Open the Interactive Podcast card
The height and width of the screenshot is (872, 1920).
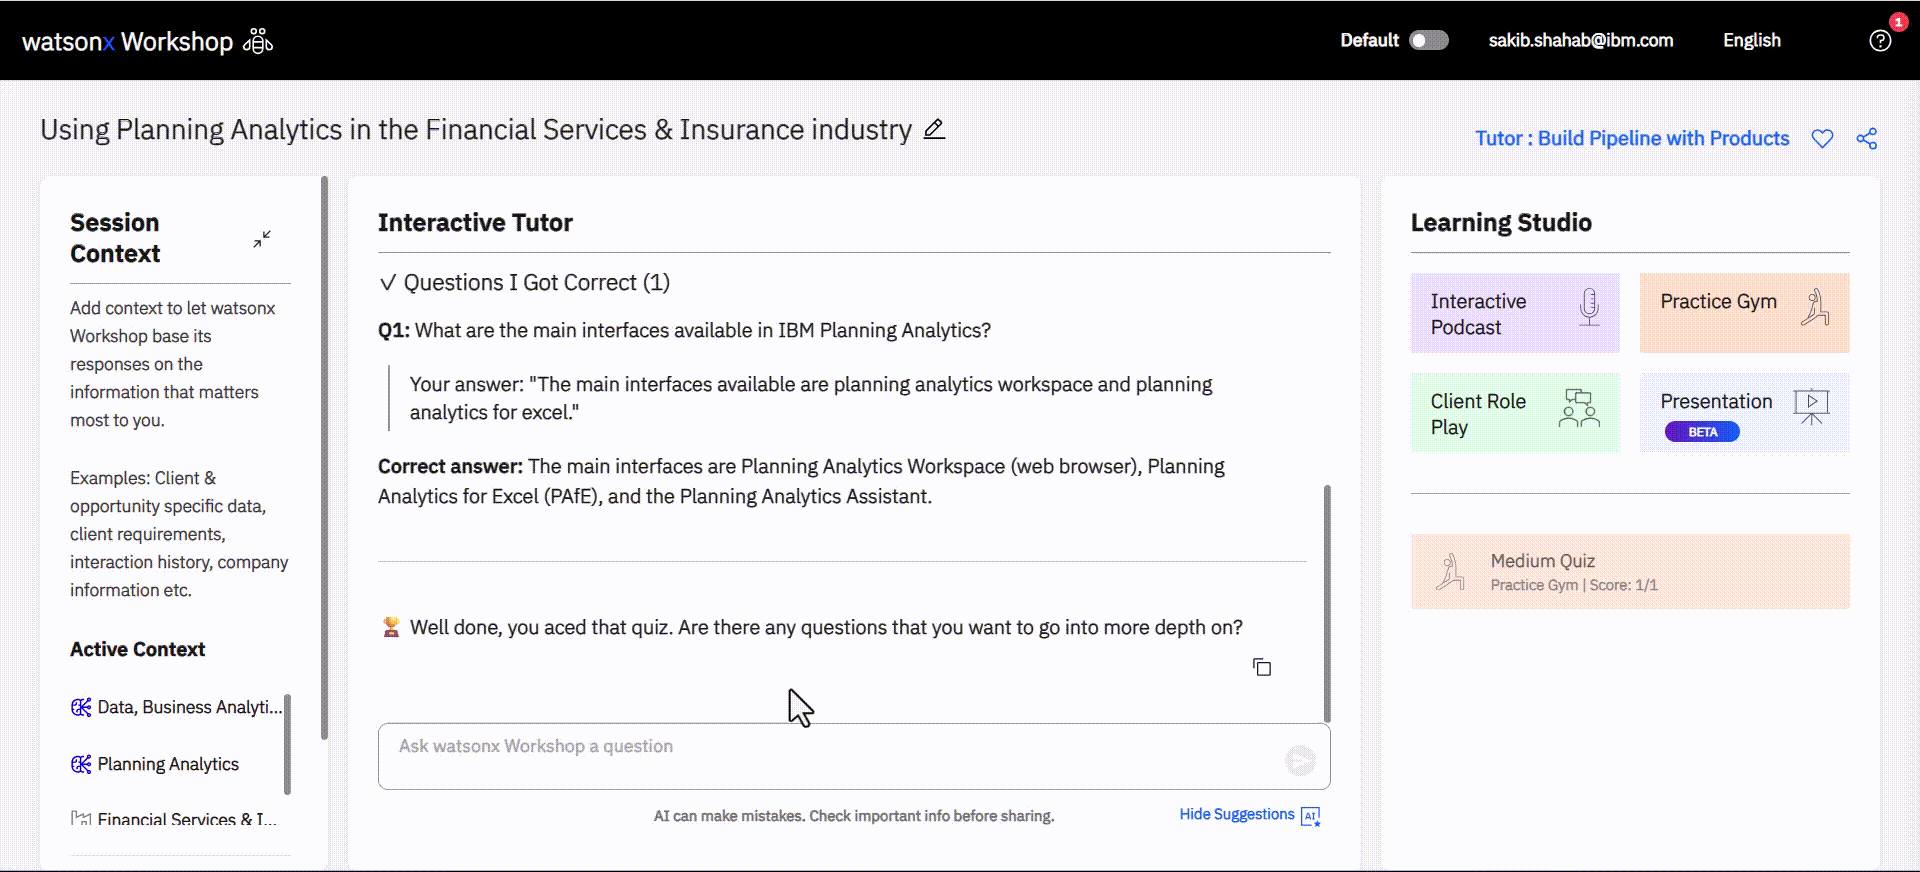point(1515,313)
